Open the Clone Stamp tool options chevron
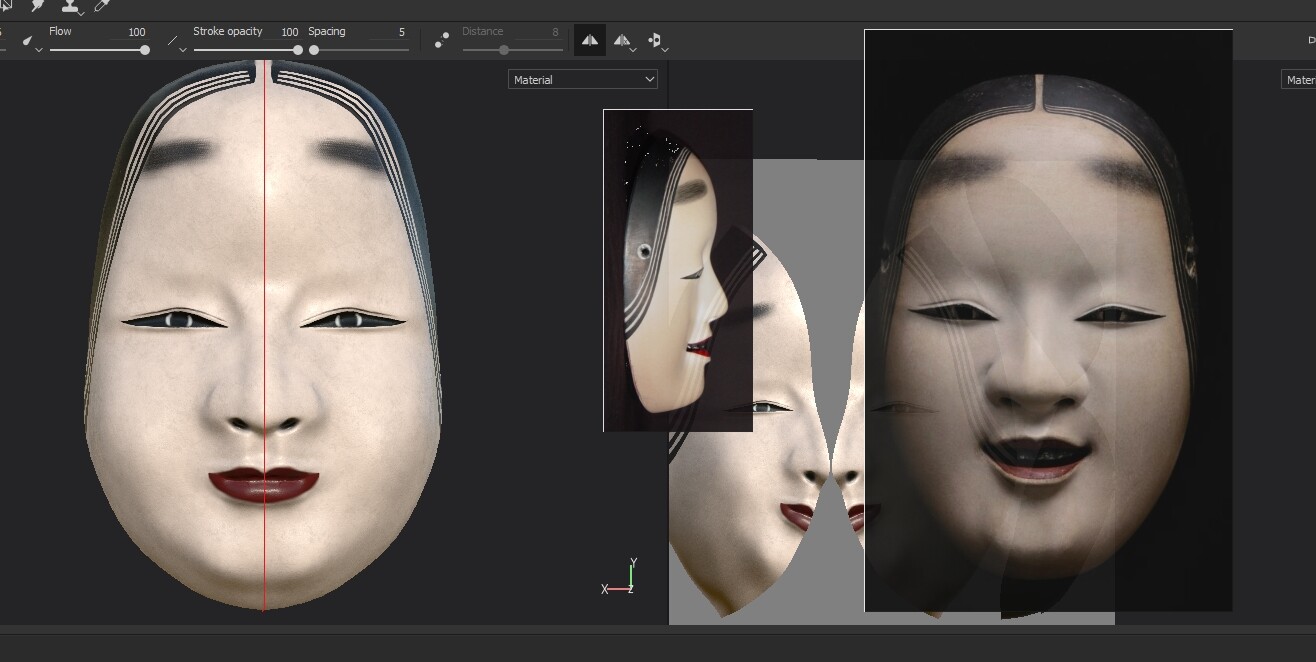This screenshot has height=662, width=1316. pyautogui.click(x=81, y=14)
